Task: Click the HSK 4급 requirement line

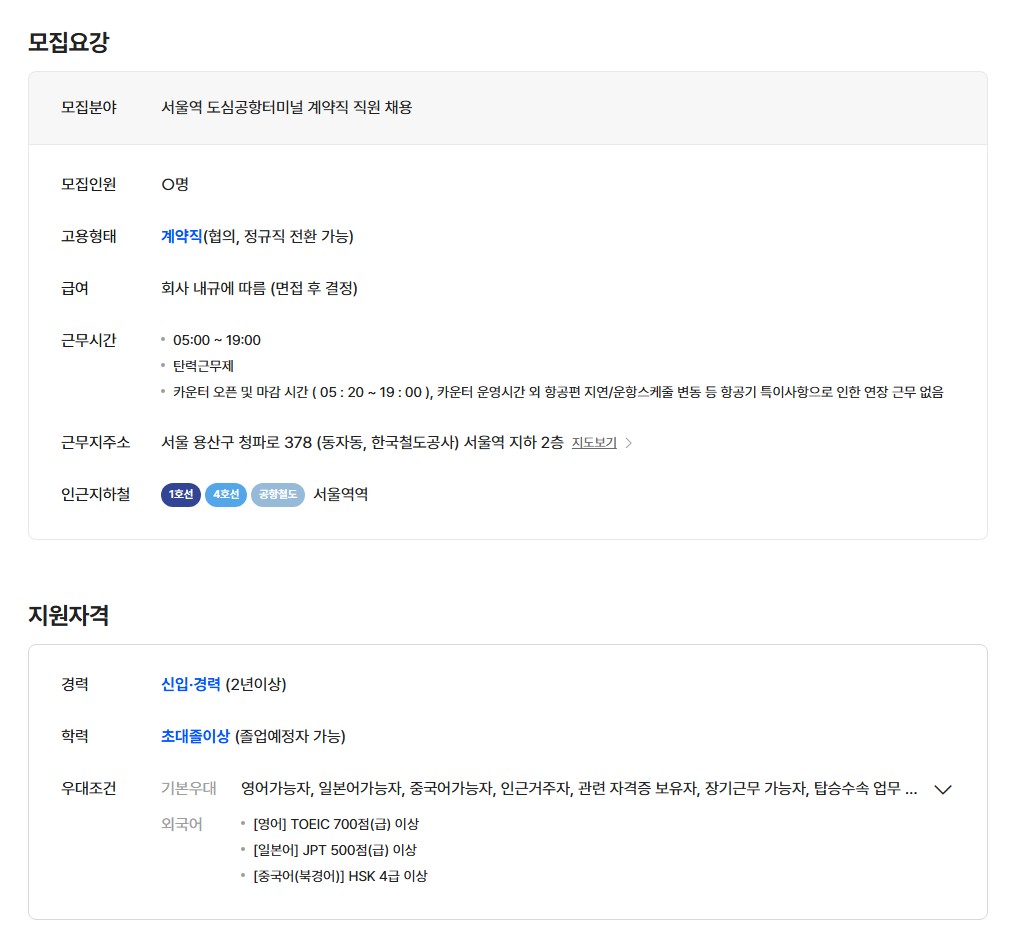Action: pyautogui.click(x=340, y=876)
